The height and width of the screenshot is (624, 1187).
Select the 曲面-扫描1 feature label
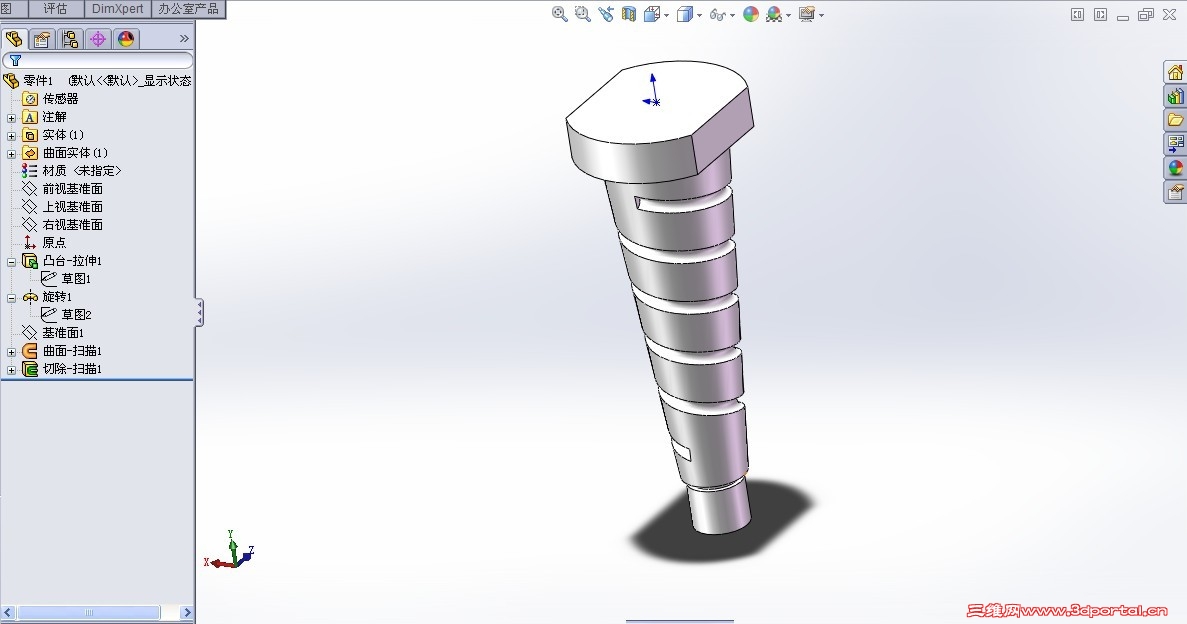[x=73, y=351]
